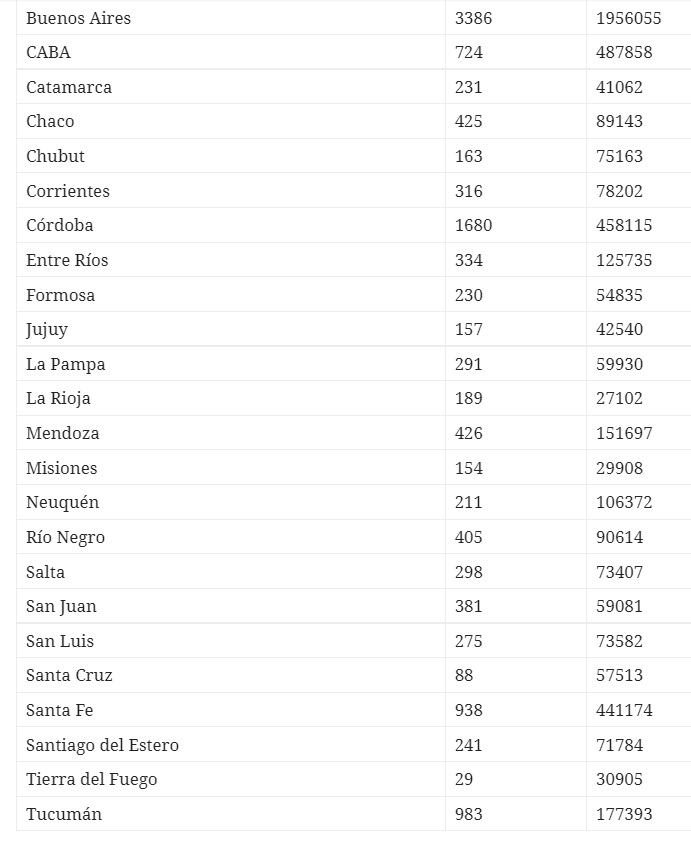Click the La Rioja row label

click(x=58, y=398)
